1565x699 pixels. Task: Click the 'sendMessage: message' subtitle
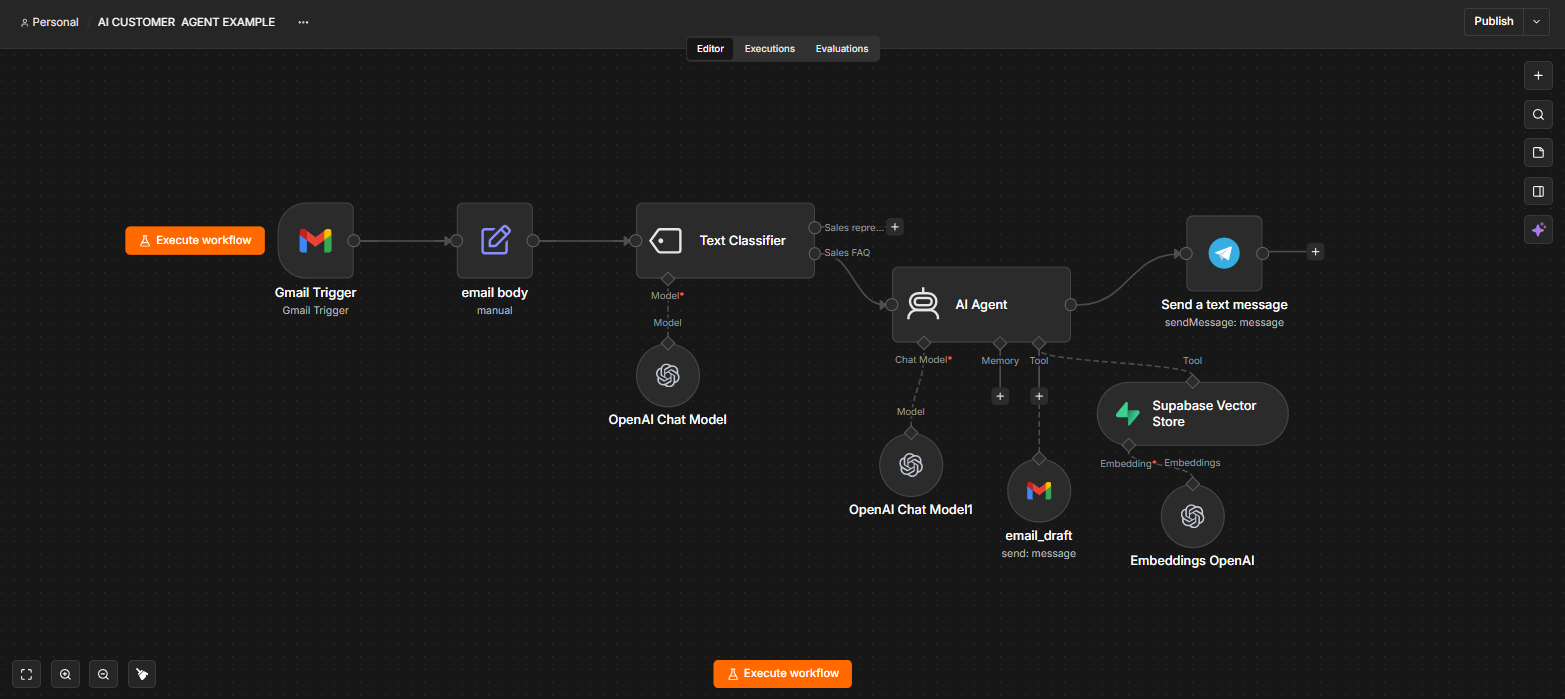coord(1224,323)
